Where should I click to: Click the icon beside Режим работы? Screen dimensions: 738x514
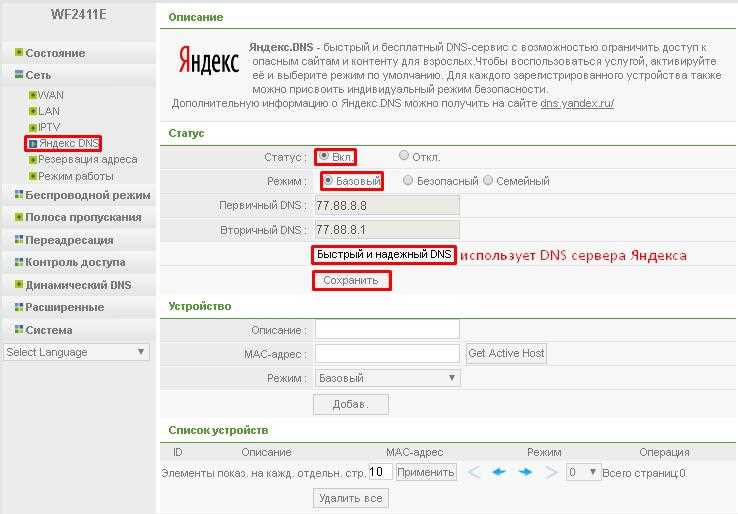click(32, 176)
